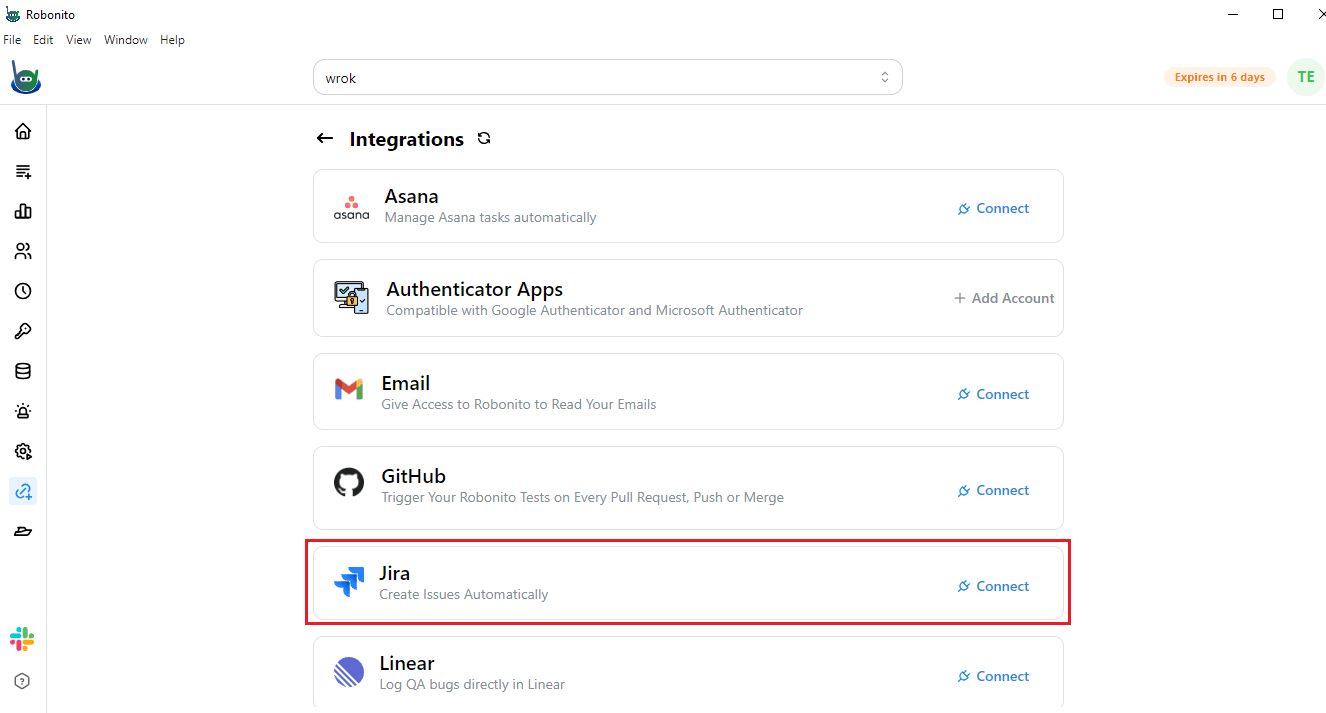Image resolution: width=1326 pixels, height=713 pixels.
Task: Connect the Email integration
Action: click(993, 394)
